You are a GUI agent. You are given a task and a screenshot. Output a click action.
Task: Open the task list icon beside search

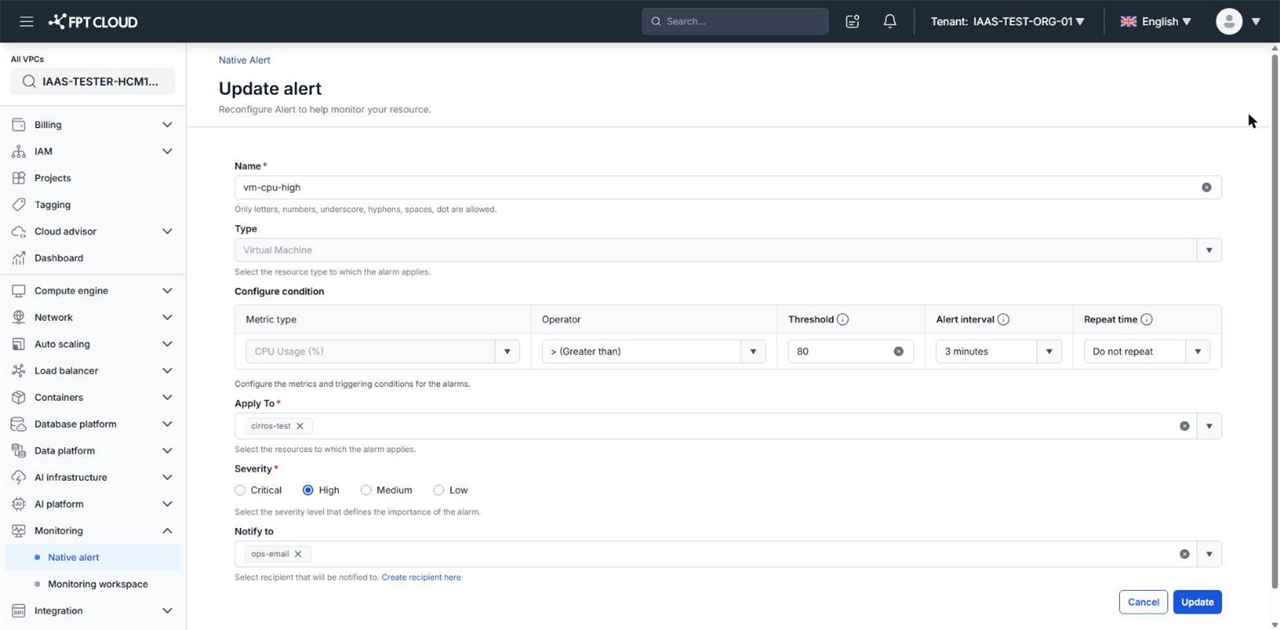point(852,21)
